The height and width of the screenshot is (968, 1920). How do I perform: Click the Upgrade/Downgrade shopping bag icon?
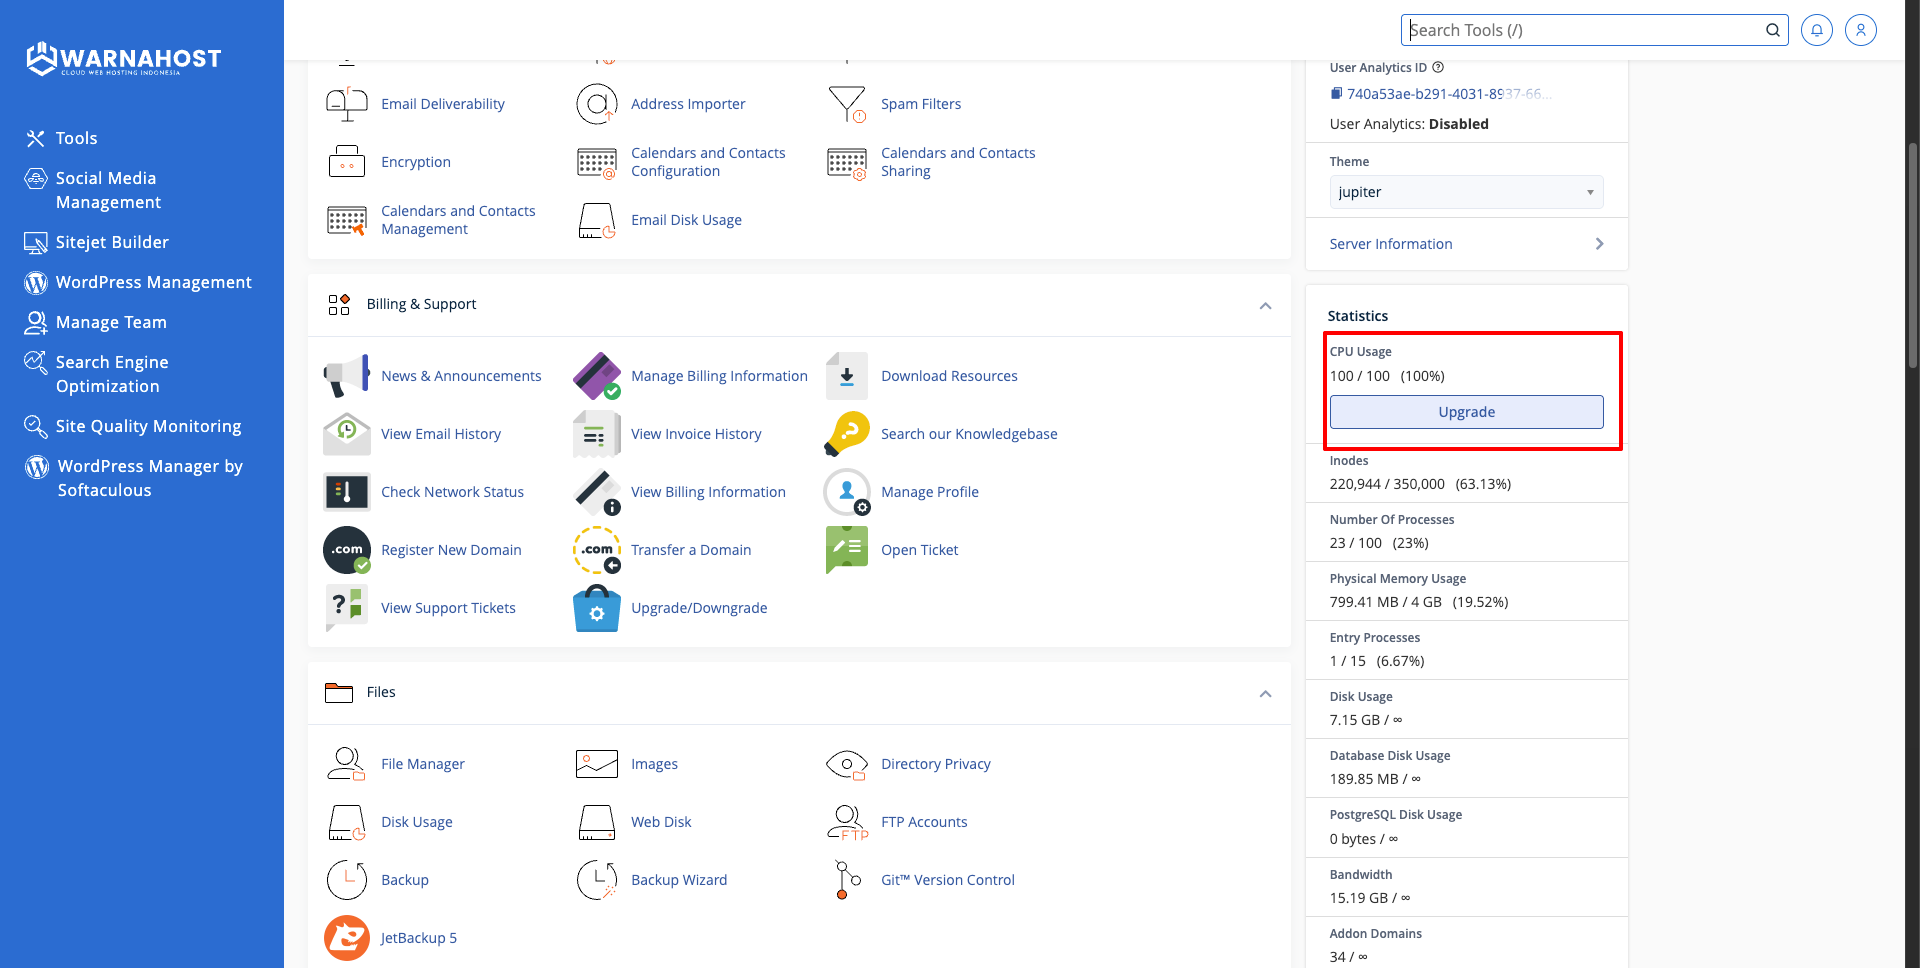click(x=596, y=608)
